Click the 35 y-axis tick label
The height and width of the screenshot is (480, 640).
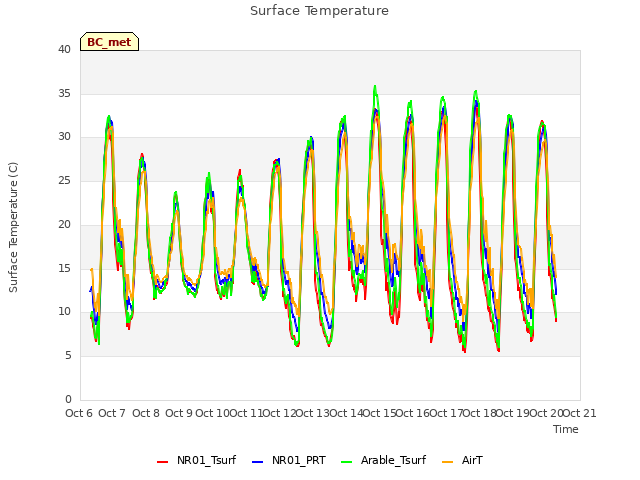[64, 93]
